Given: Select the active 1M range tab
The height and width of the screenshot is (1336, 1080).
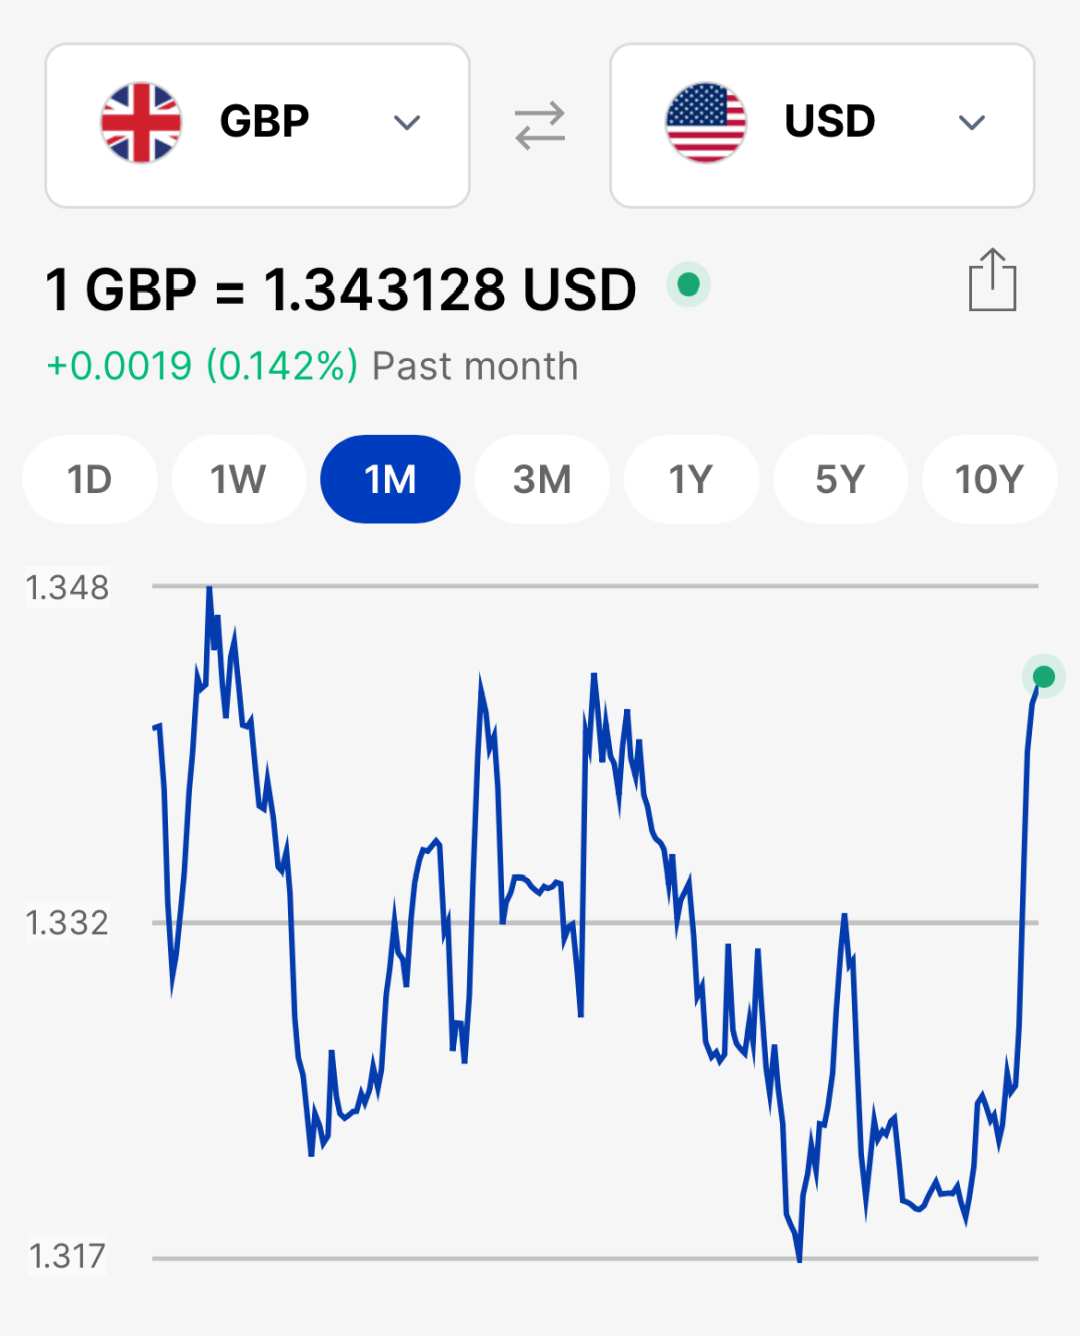Looking at the screenshot, I should point(390,479).
